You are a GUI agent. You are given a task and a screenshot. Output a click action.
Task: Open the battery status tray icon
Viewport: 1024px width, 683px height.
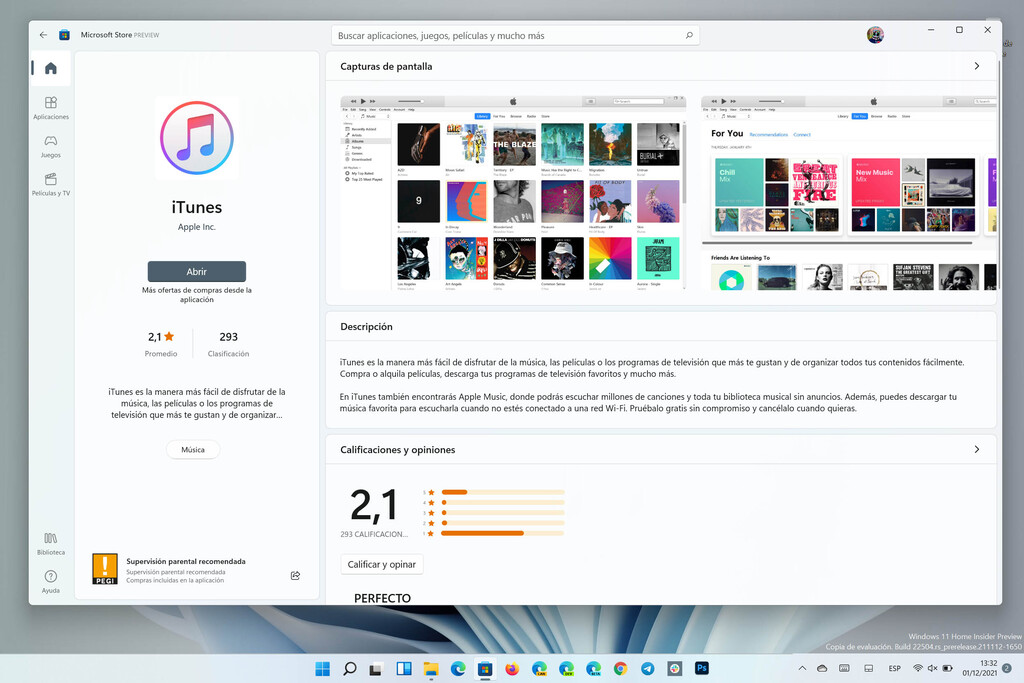pyautogui.click(x=948, y=669)
